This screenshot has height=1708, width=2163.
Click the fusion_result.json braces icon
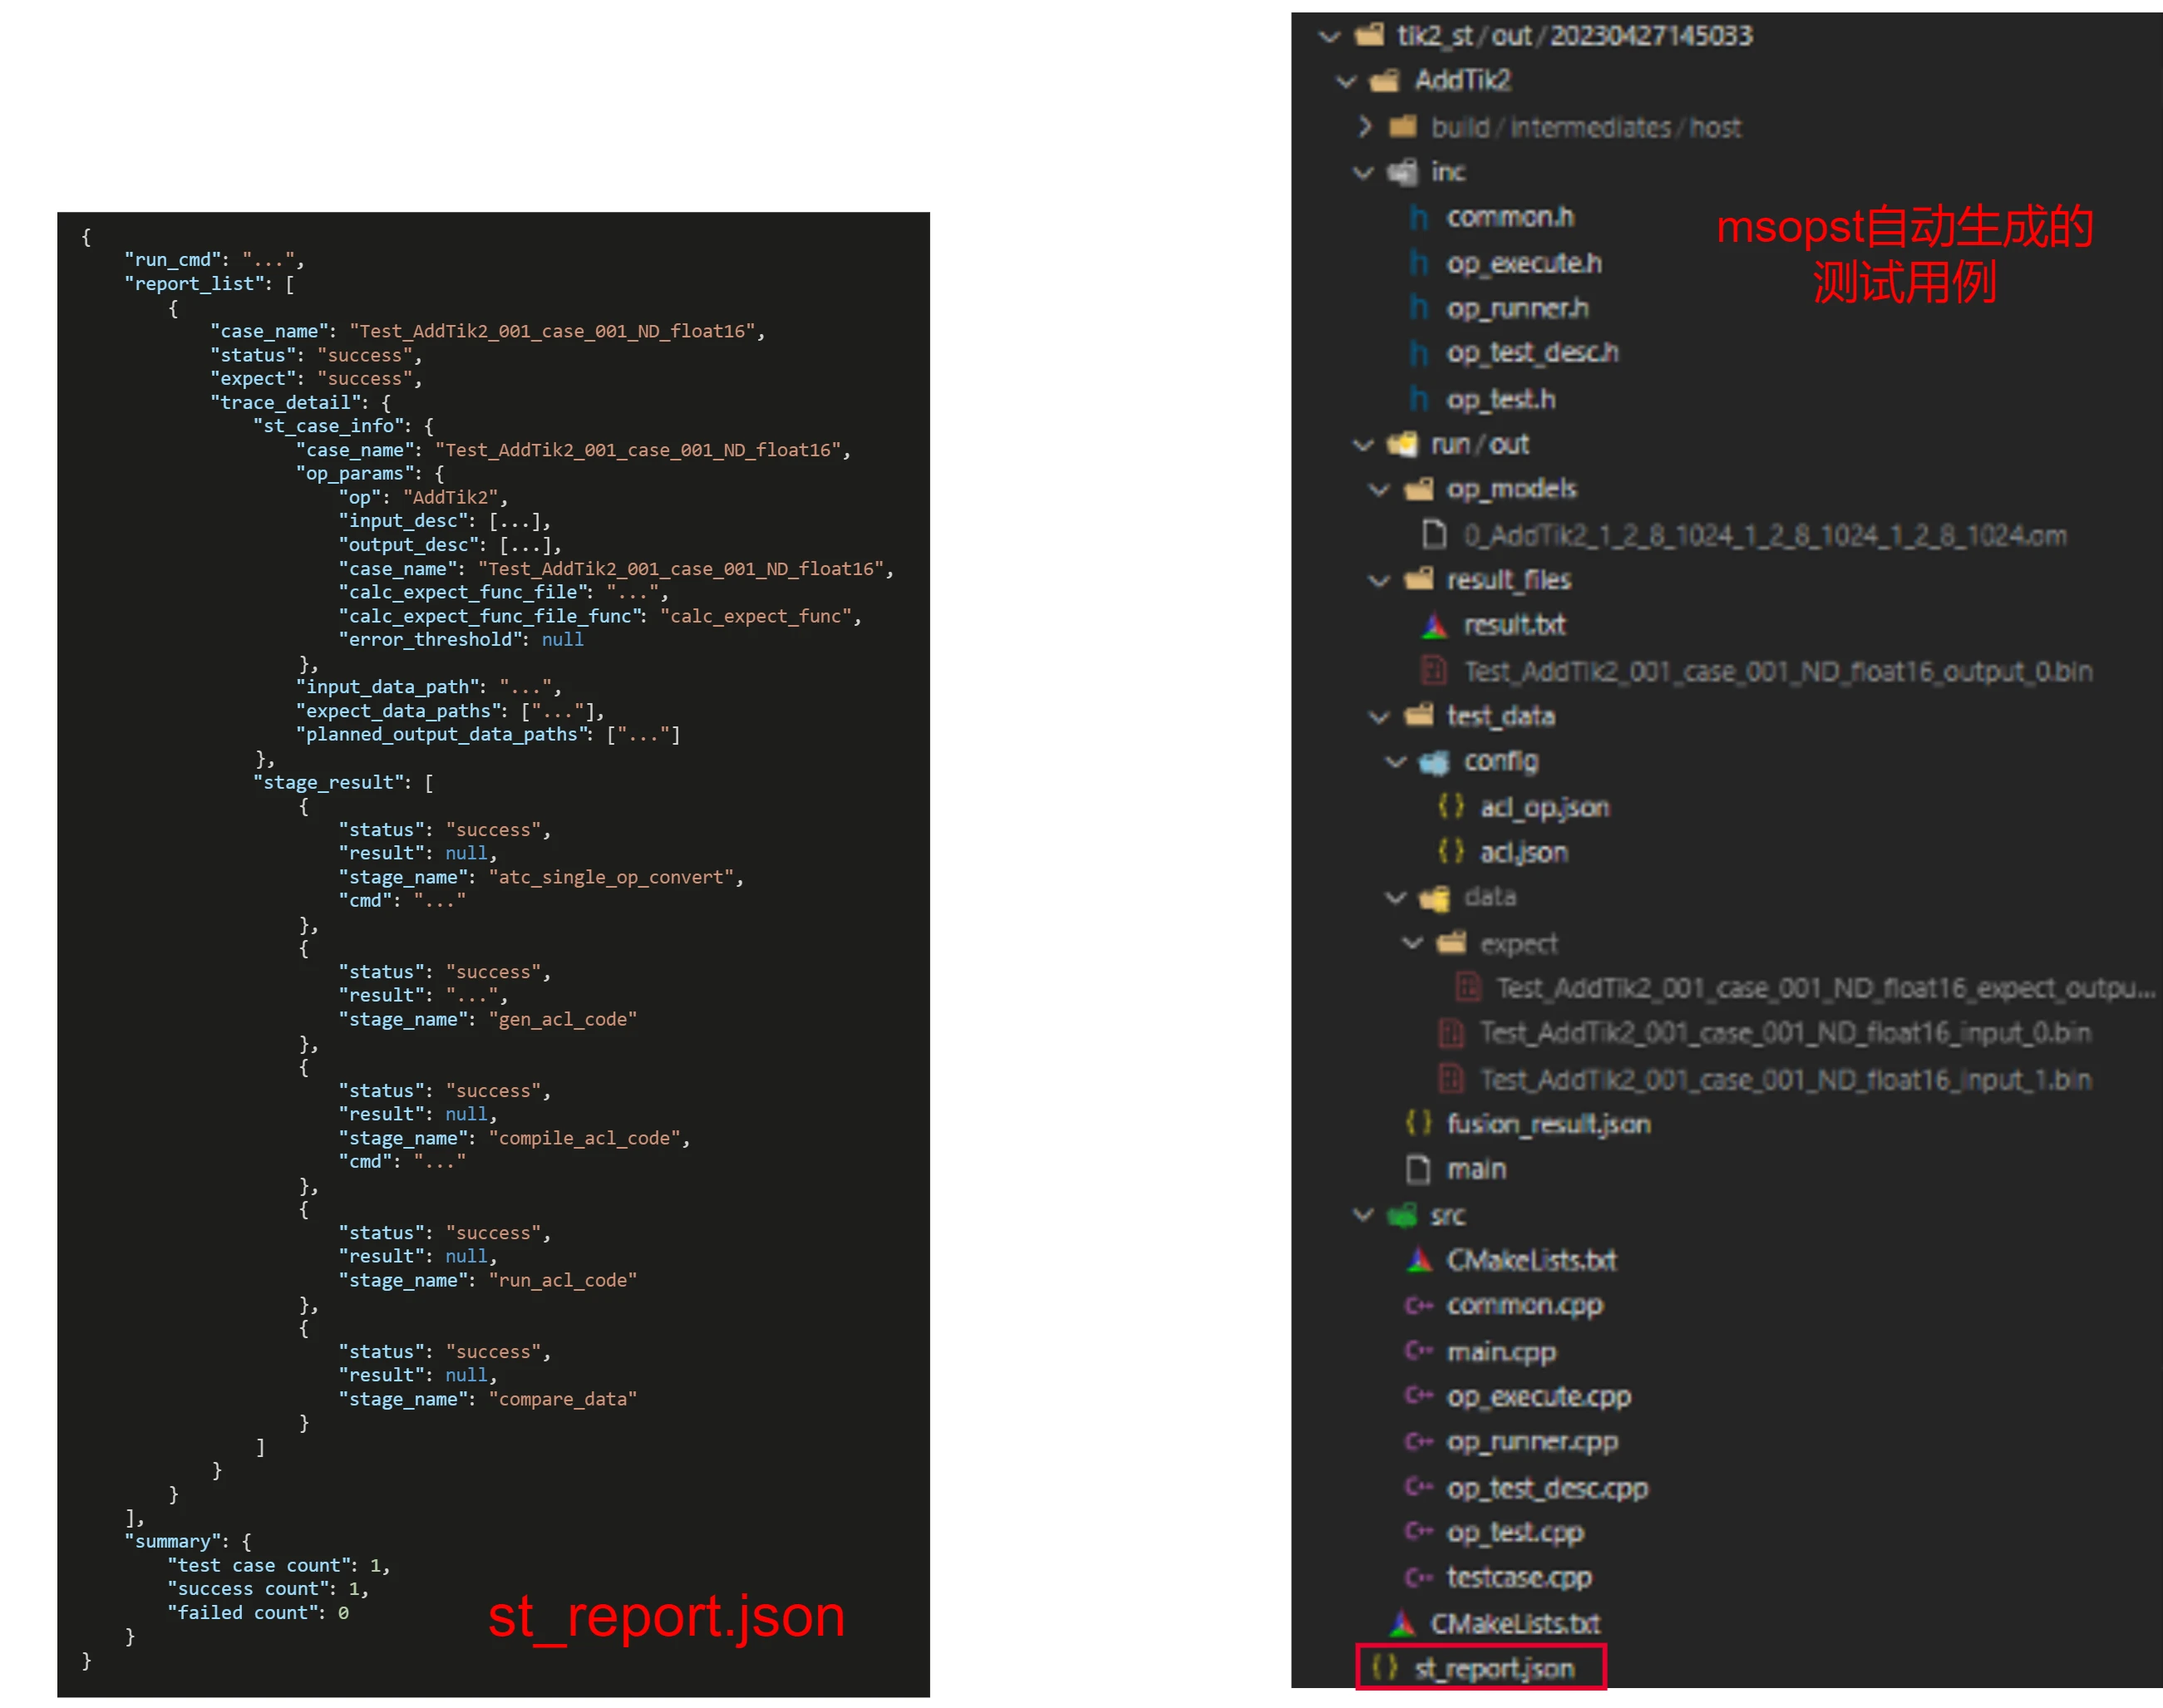[x=1418, y=1123]
